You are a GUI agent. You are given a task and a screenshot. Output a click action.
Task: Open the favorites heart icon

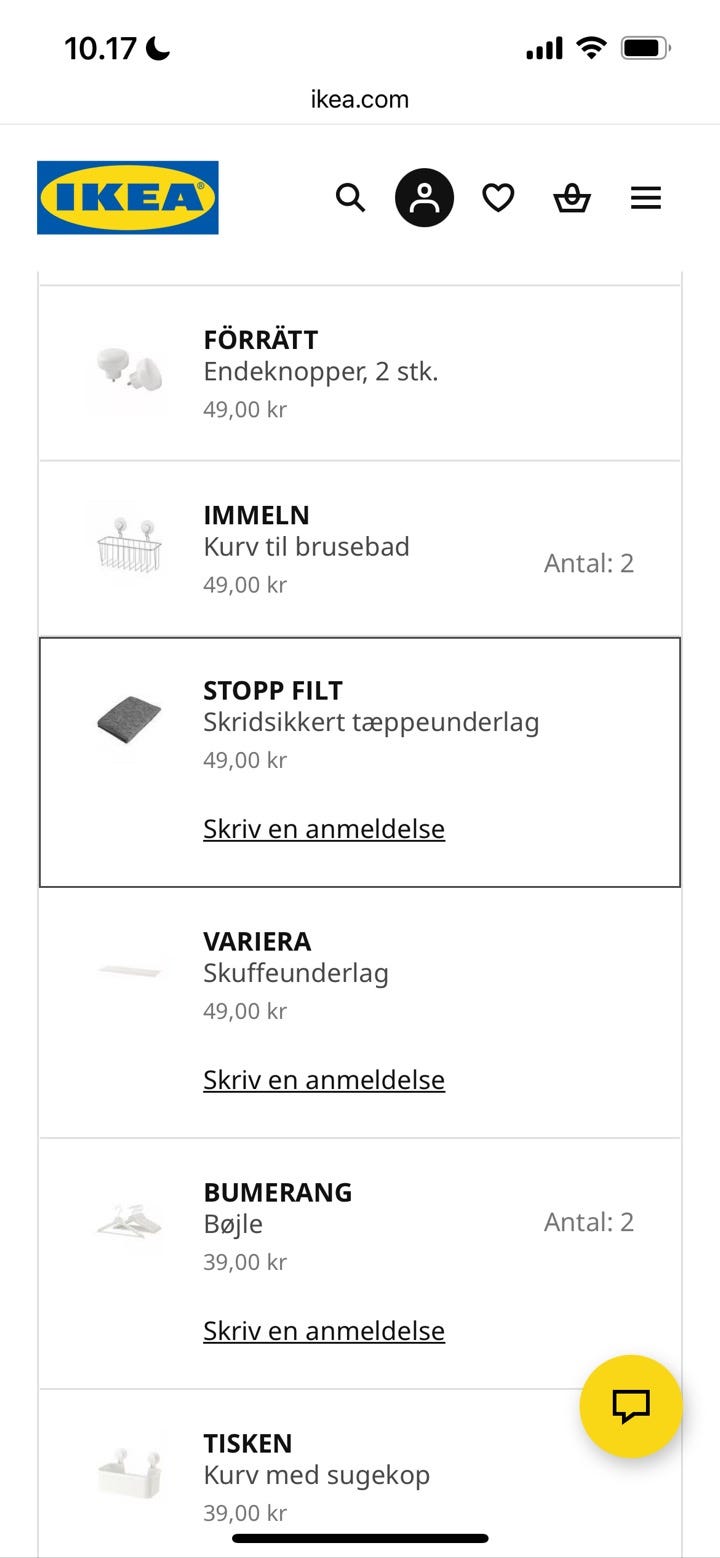pyautogui.click(x=498, y=197)
